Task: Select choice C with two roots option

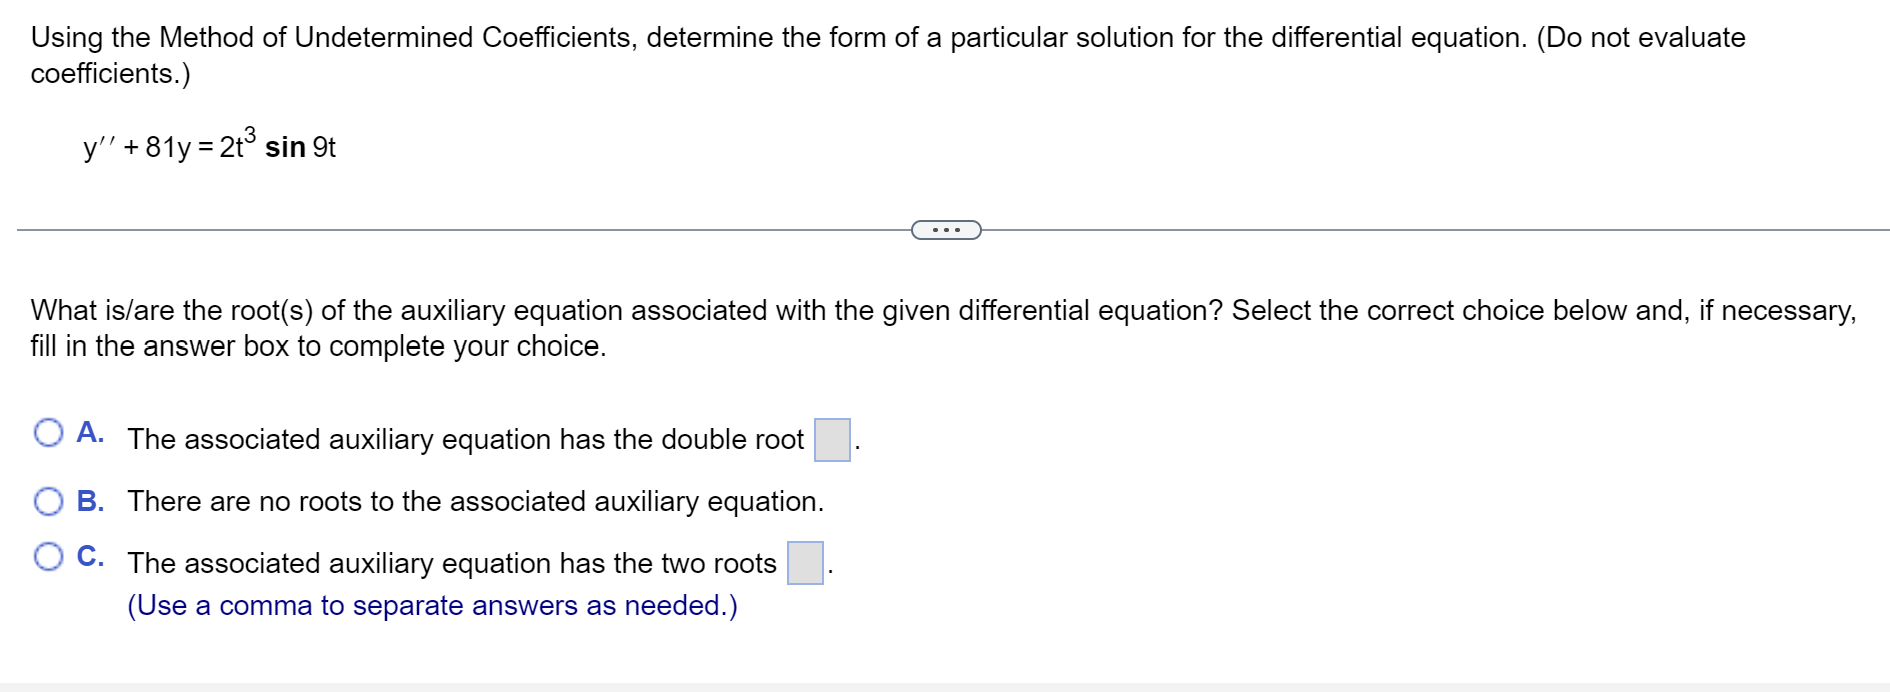Action: 47,553
